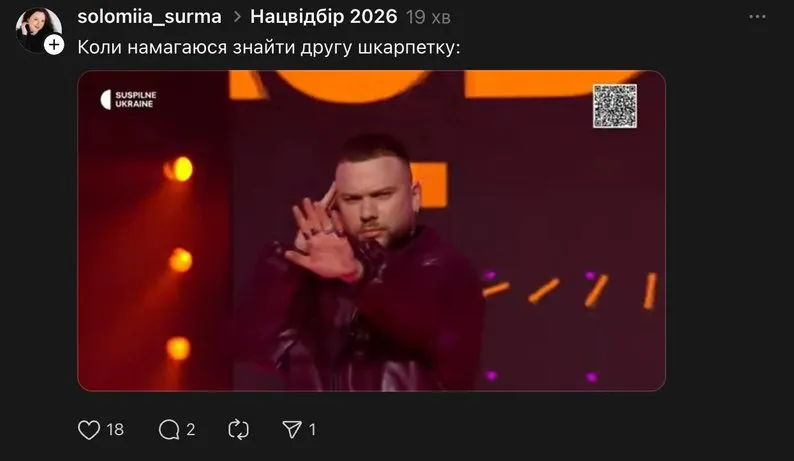Viewport: 794px width, 461px height.
Task: Click the chevron arrow next to the username
Action: (x=237, y=17)
